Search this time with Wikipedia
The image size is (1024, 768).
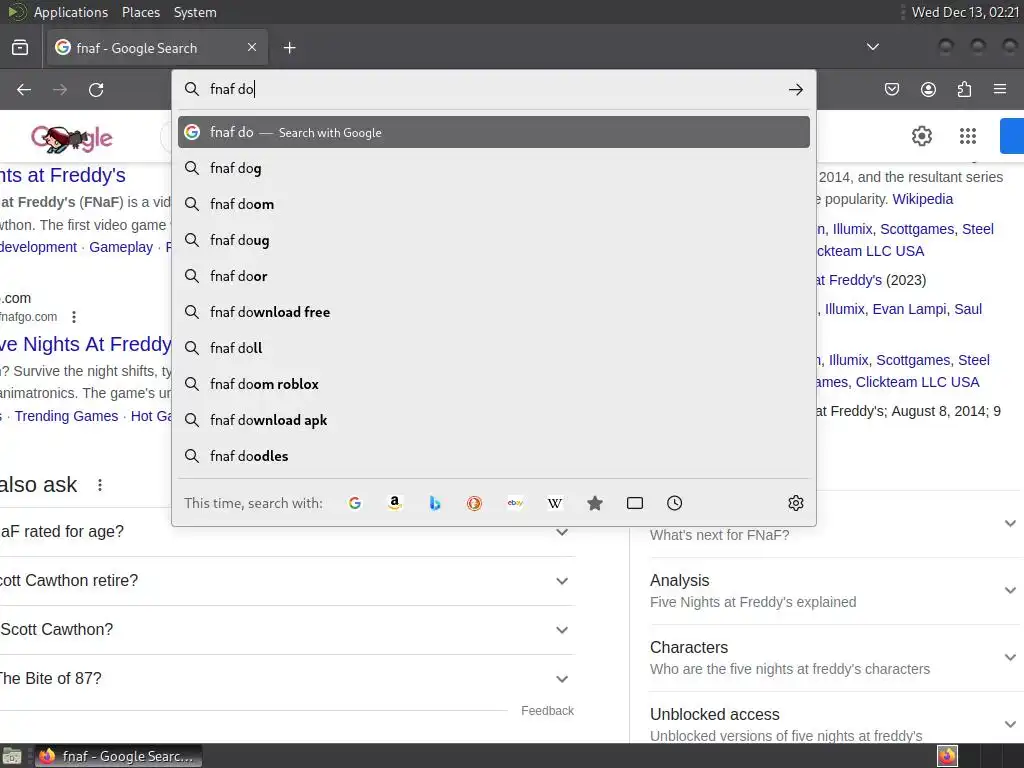point(555,503)
